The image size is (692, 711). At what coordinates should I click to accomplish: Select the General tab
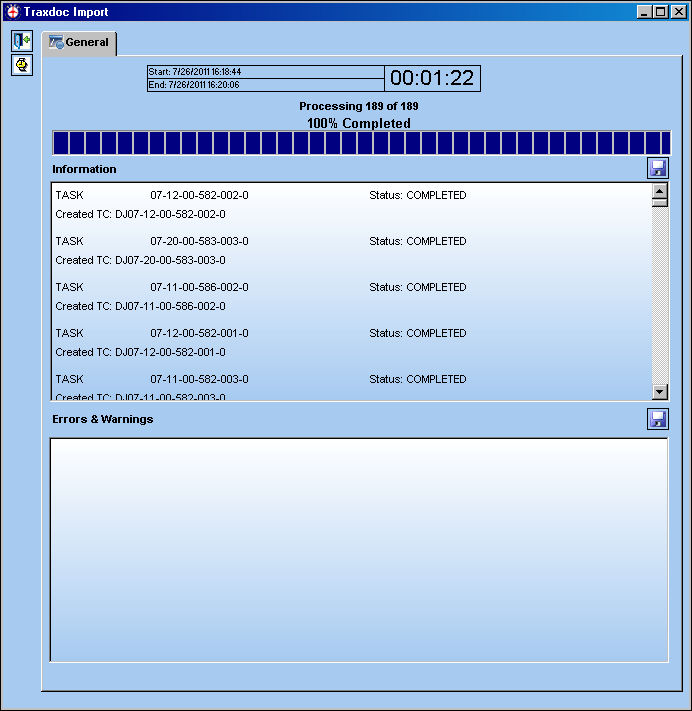[x=79, y=43]
